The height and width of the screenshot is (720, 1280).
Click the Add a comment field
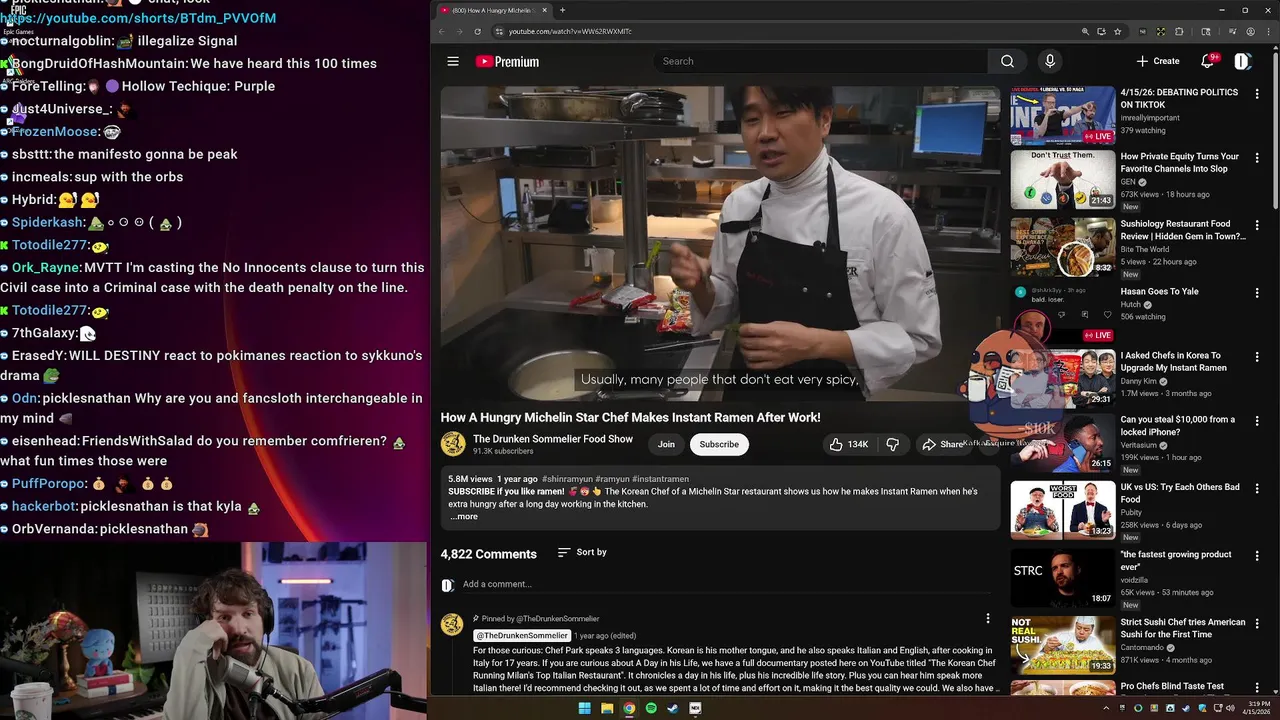pos(728,584)
